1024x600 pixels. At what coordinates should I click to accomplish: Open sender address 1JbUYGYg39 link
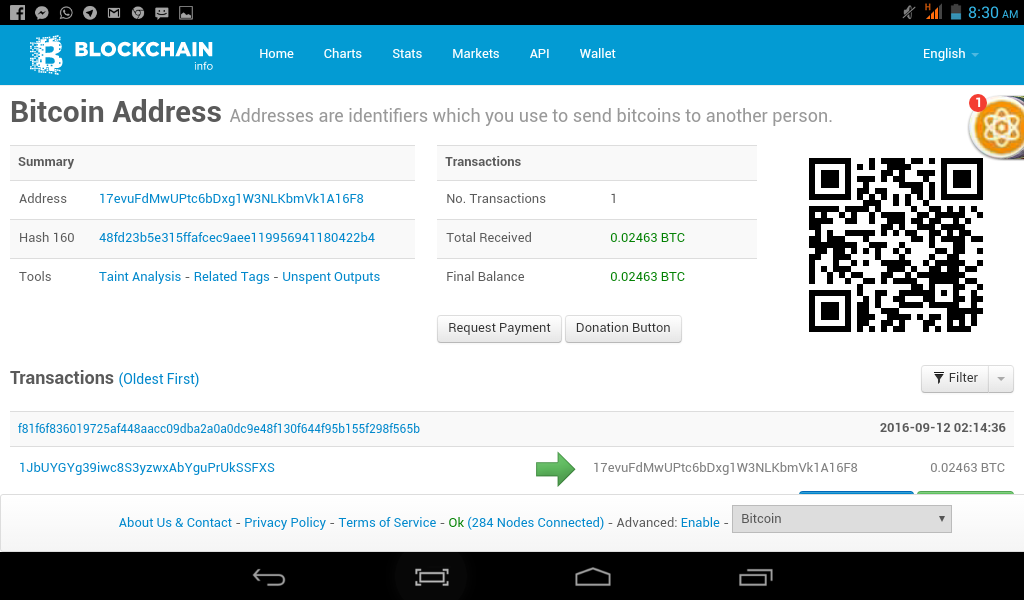[147, 468]
